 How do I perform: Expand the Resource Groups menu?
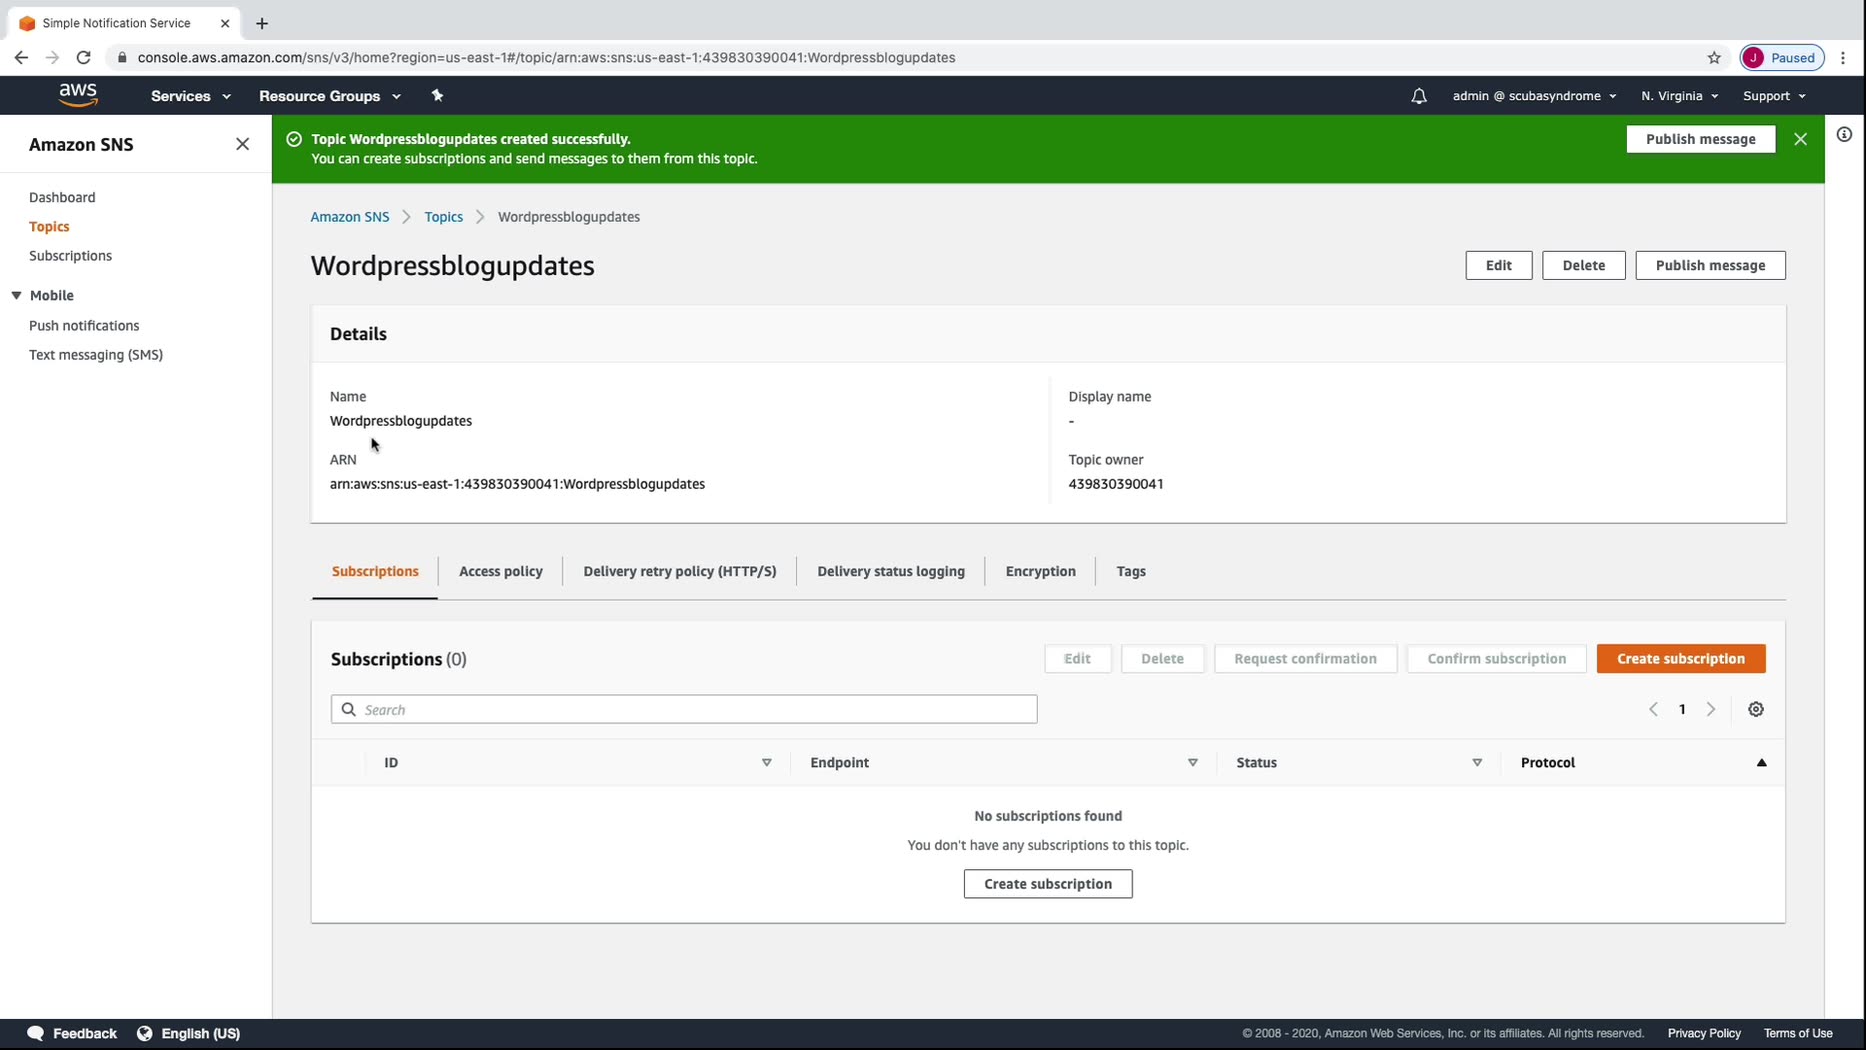point(330,96)
